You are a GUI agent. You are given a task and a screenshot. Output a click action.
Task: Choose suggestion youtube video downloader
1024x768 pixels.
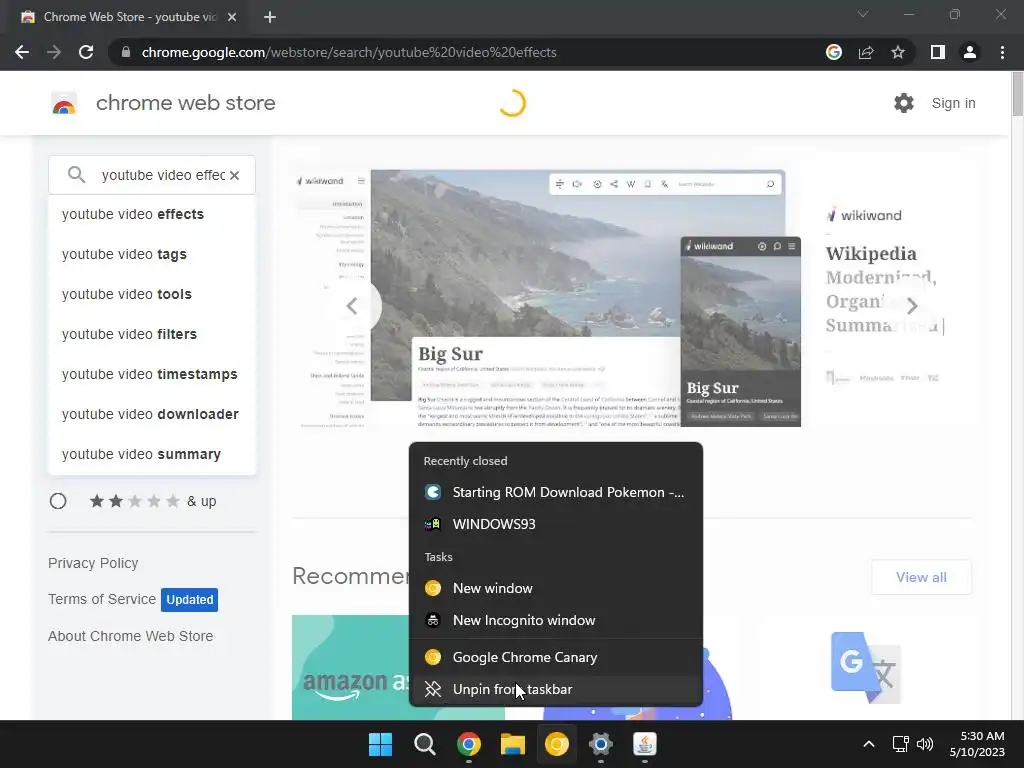(x=152, y=414)
